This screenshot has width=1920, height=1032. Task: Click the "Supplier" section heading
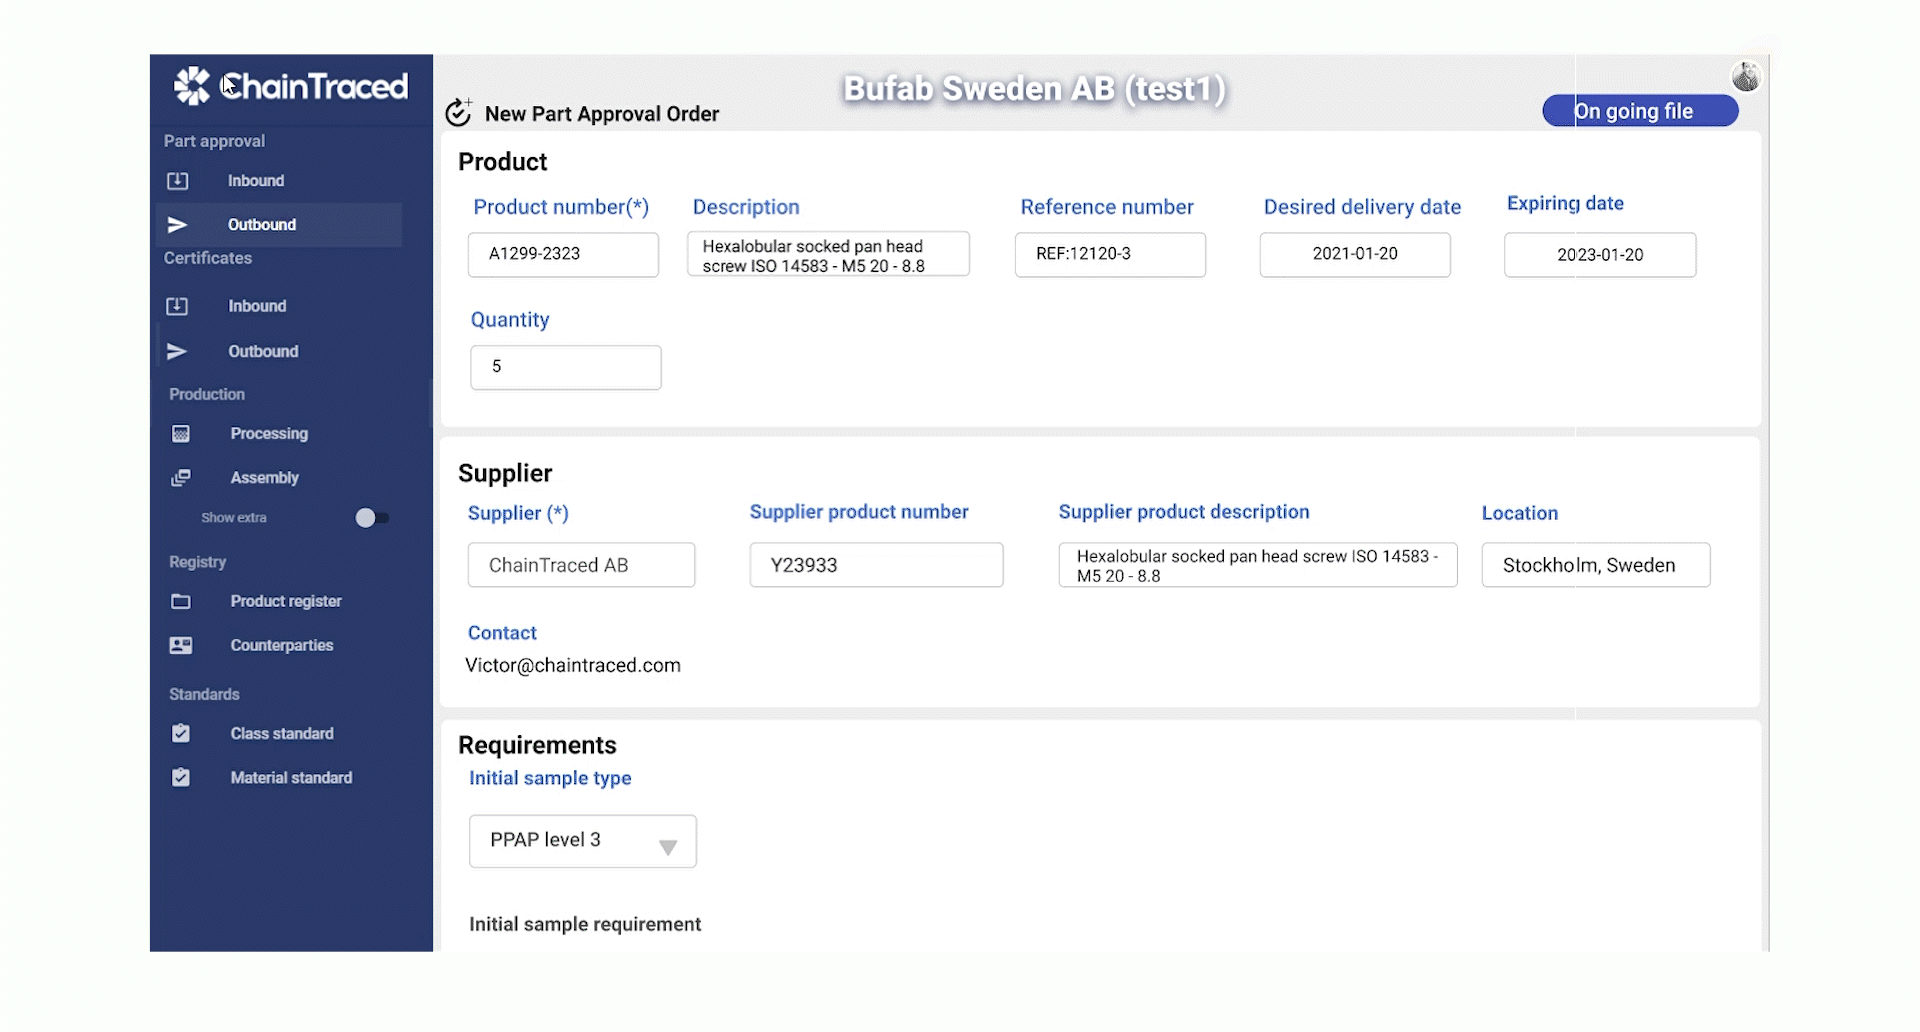click(505, 473)
